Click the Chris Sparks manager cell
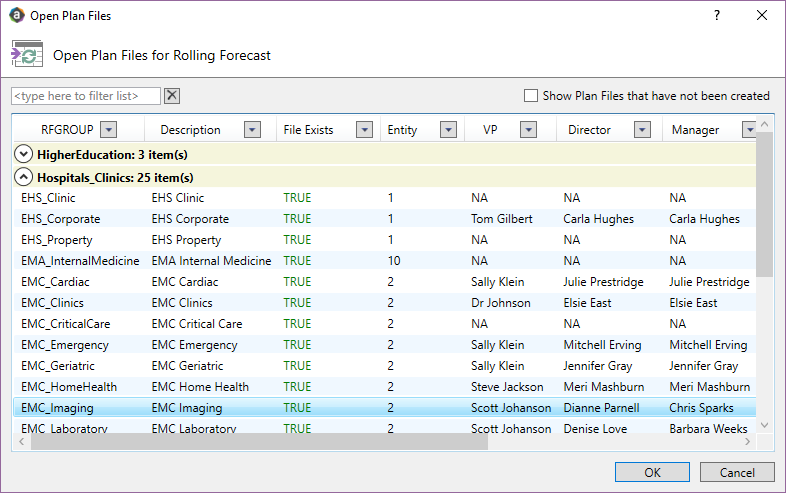 coord(701,408)
